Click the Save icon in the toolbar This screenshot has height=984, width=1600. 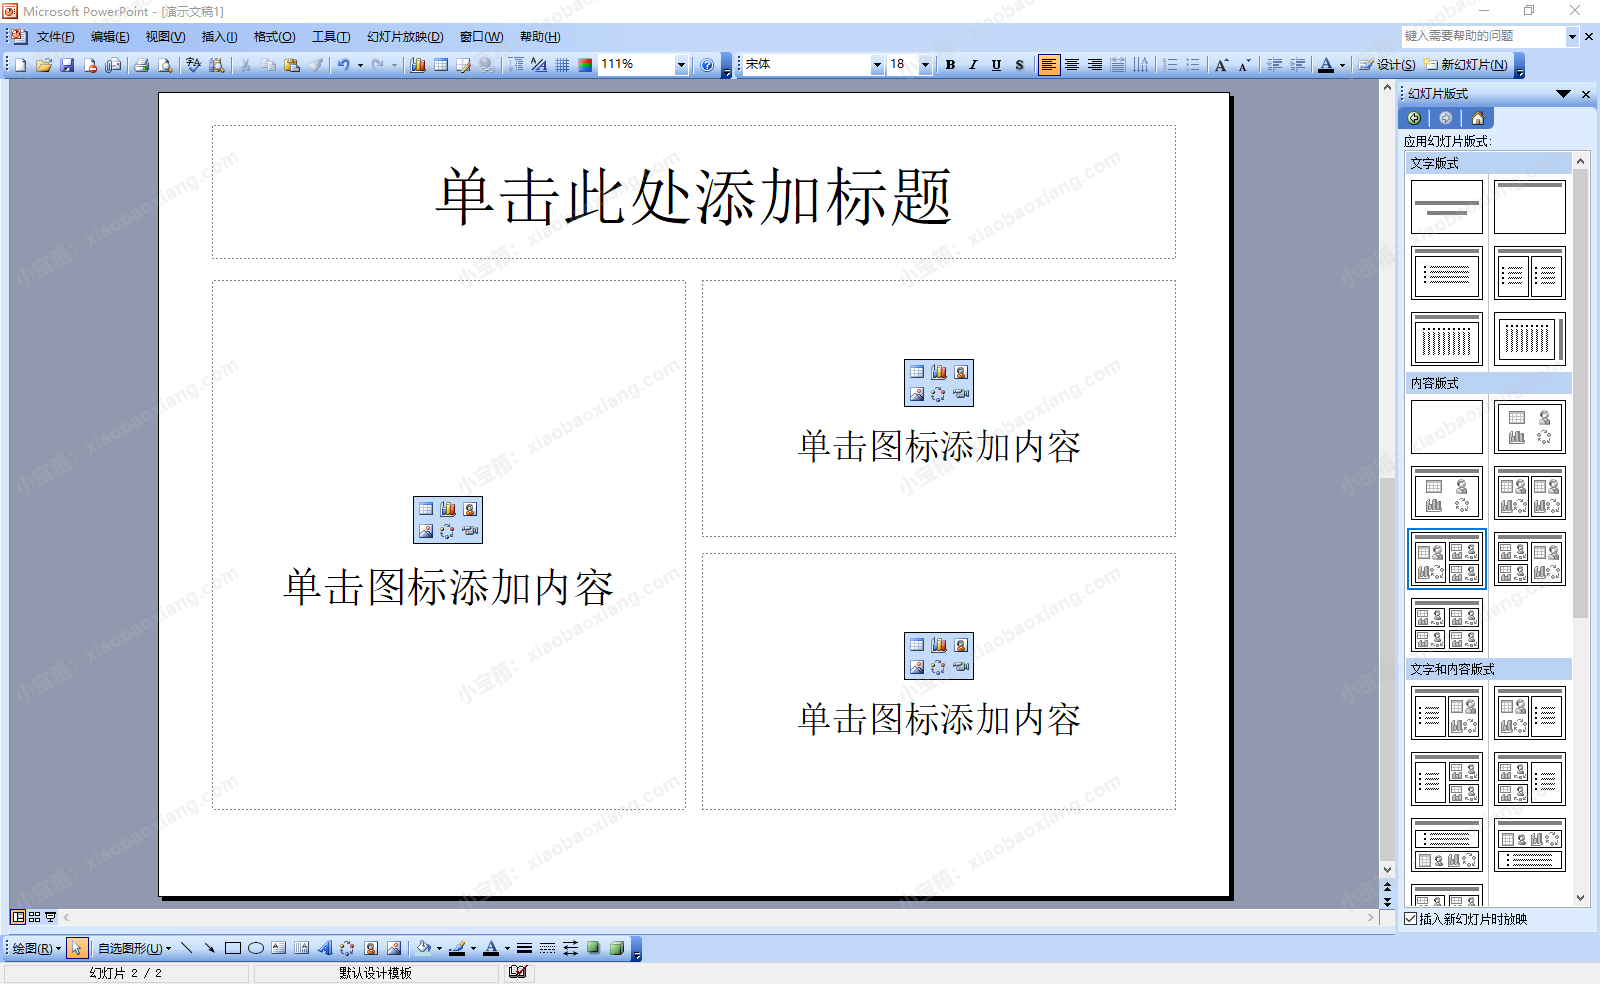coord(67,65)
